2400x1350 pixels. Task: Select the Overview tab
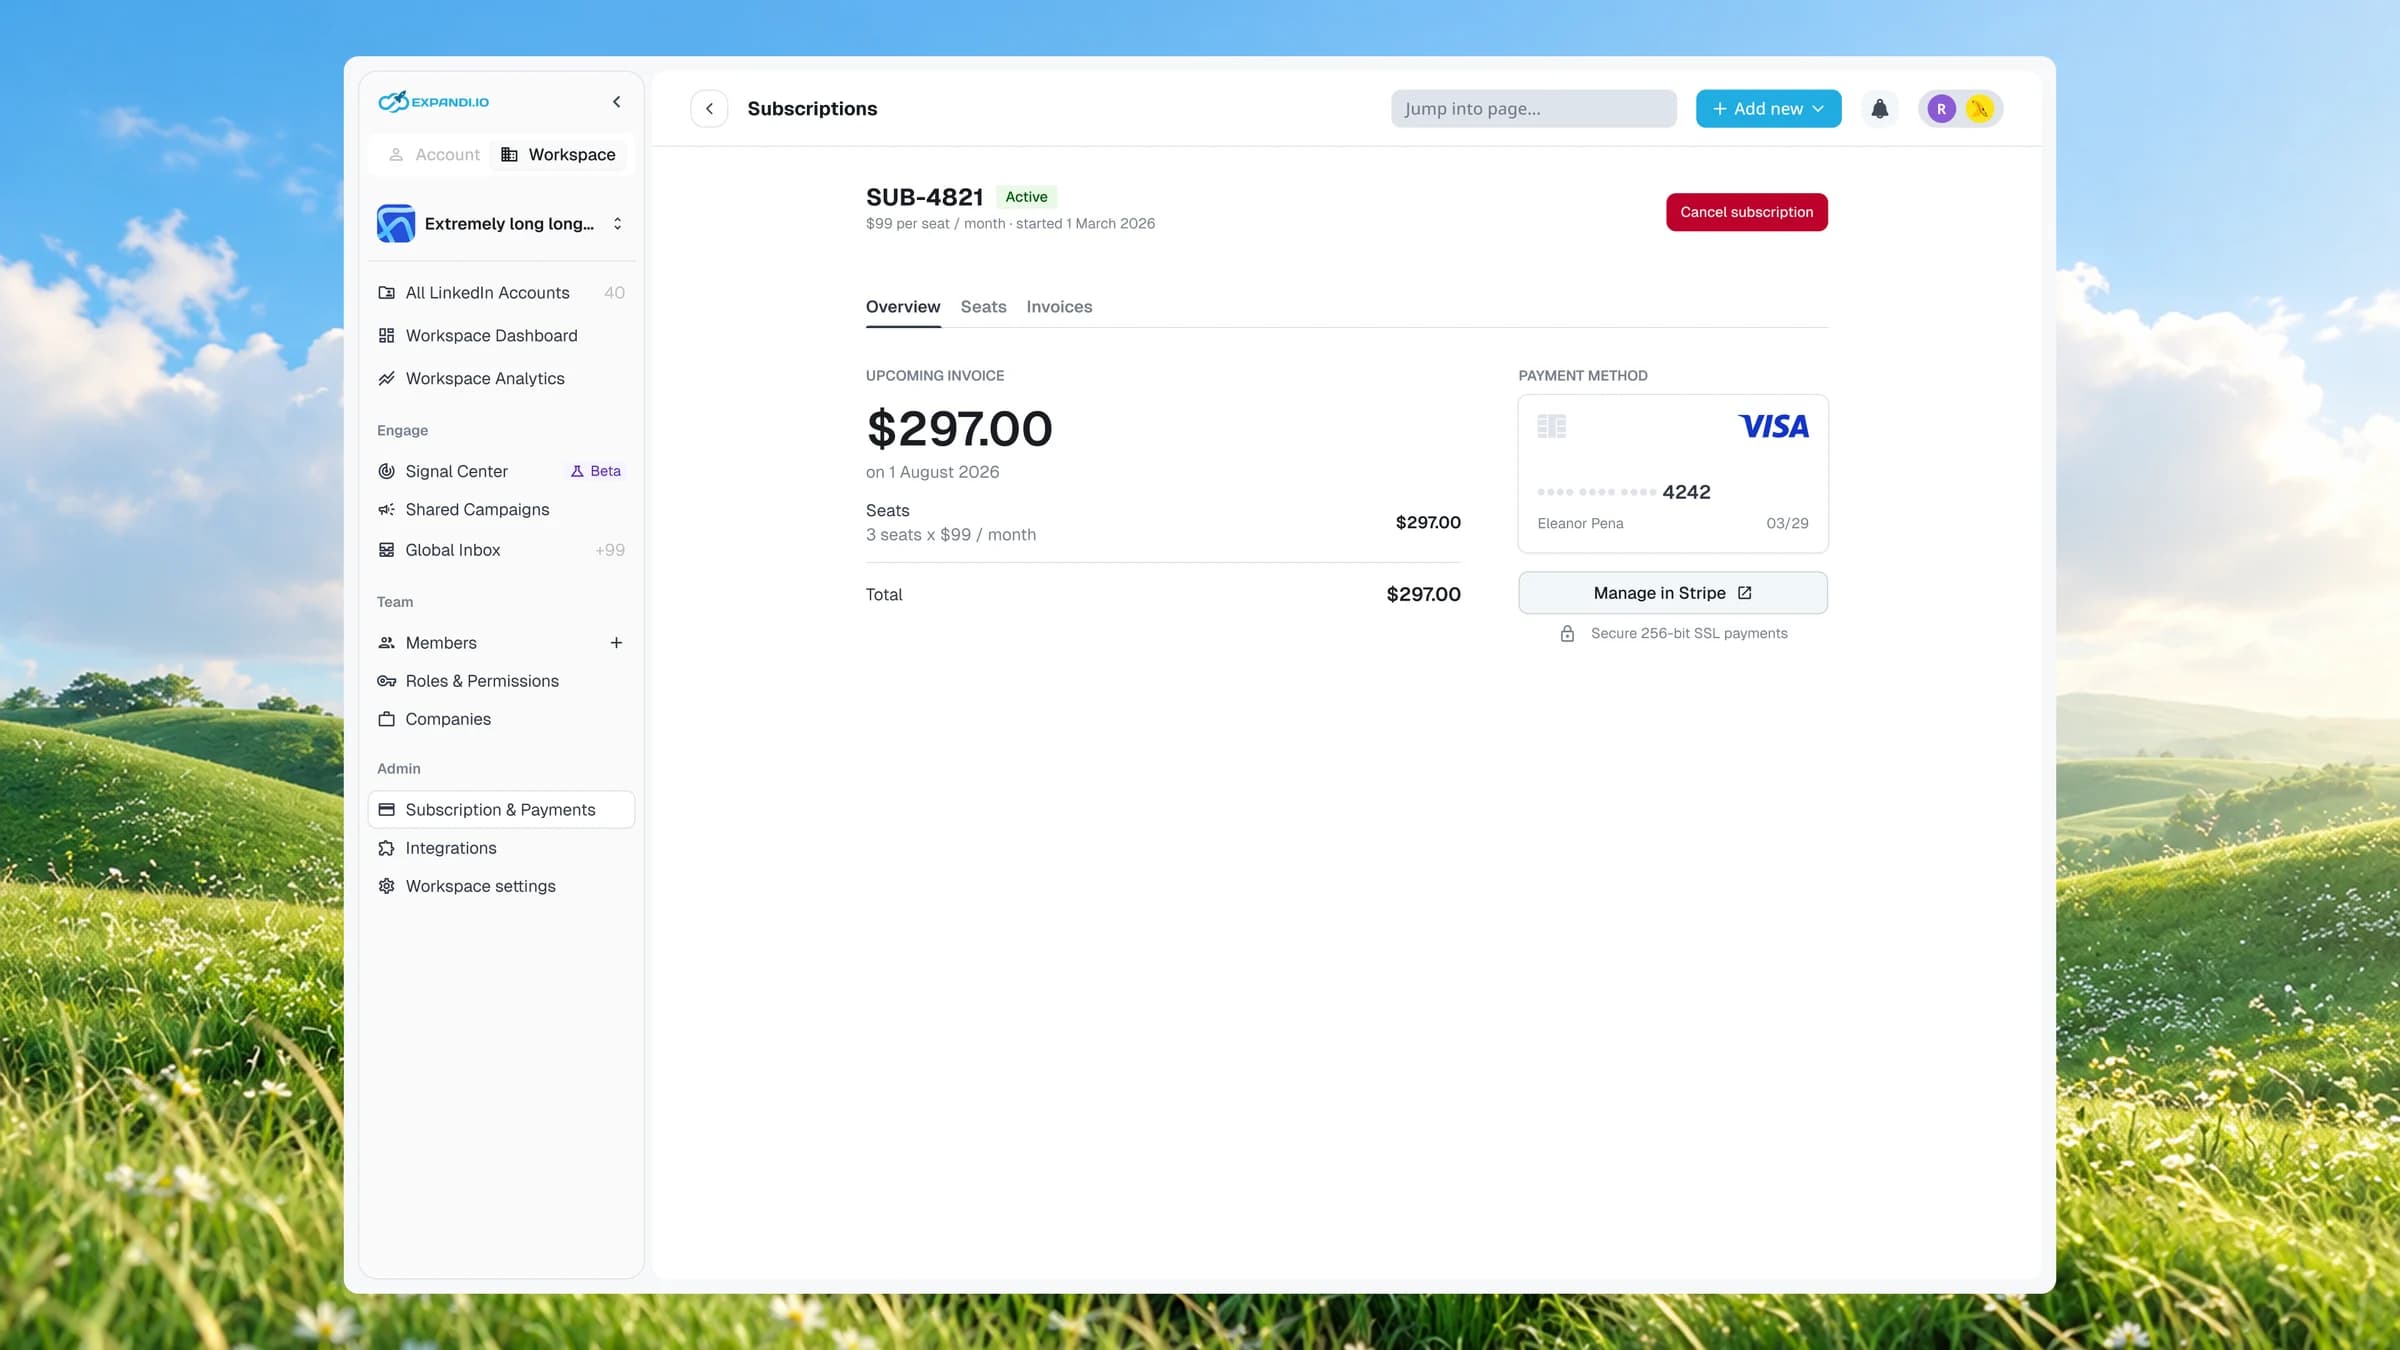902,307
